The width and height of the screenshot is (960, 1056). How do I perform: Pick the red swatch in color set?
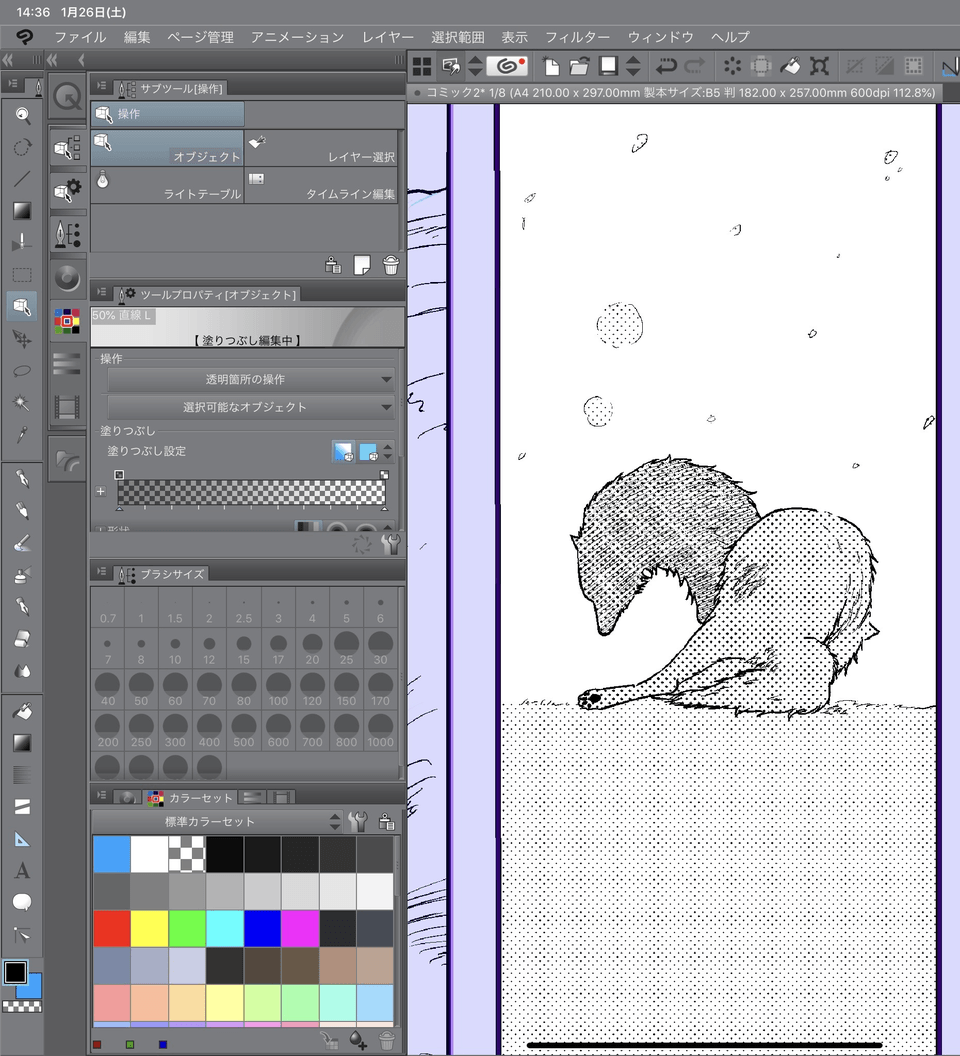click(x=111, y=927)
